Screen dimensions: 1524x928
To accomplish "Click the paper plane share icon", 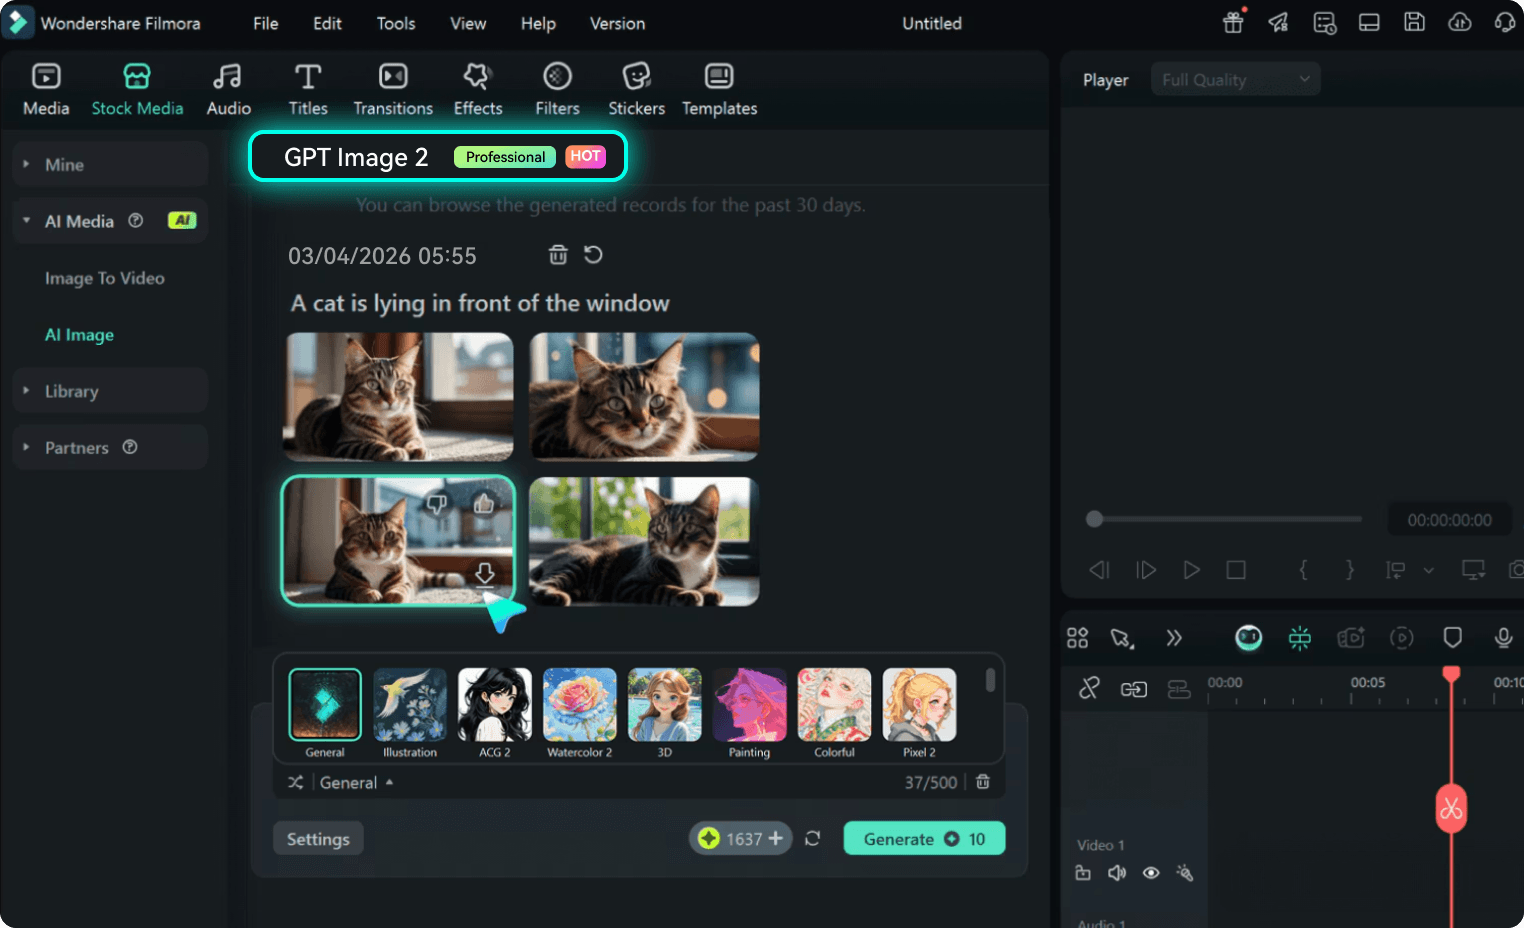I will [x=1278, y=22].
